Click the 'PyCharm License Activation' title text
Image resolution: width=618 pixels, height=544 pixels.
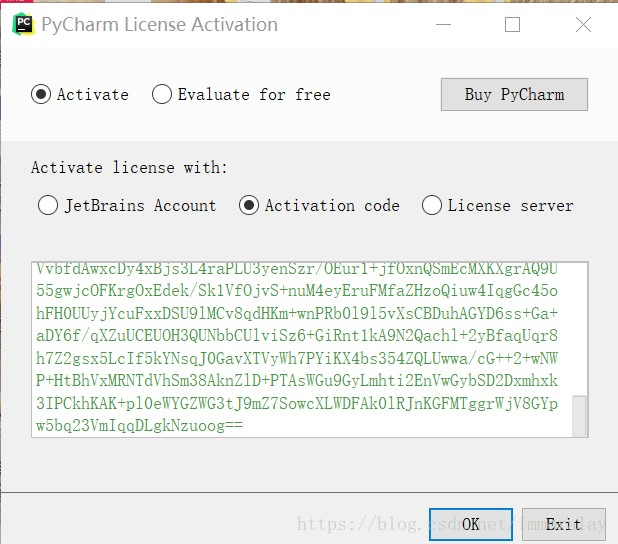[160, 24]
